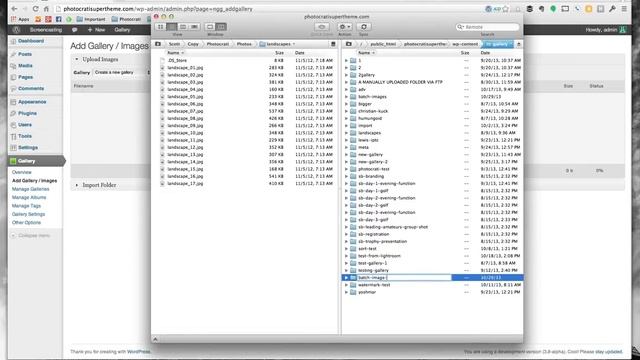640x360 pixels.
Task: Open the landscapes path dropdown
Action: click(x=277, y=44)
